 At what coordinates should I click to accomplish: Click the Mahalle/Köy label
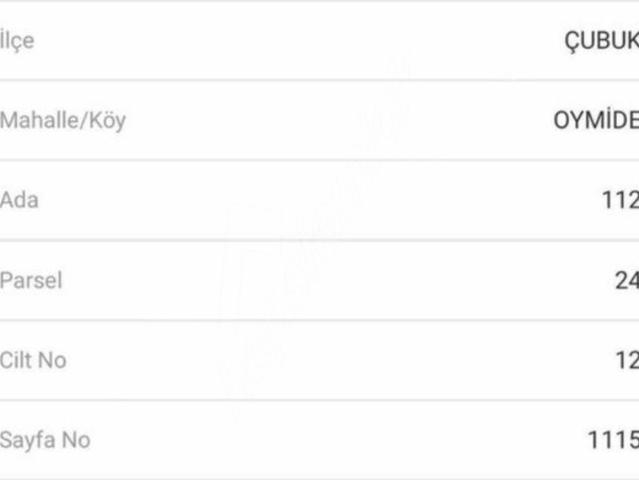(63, 120)
